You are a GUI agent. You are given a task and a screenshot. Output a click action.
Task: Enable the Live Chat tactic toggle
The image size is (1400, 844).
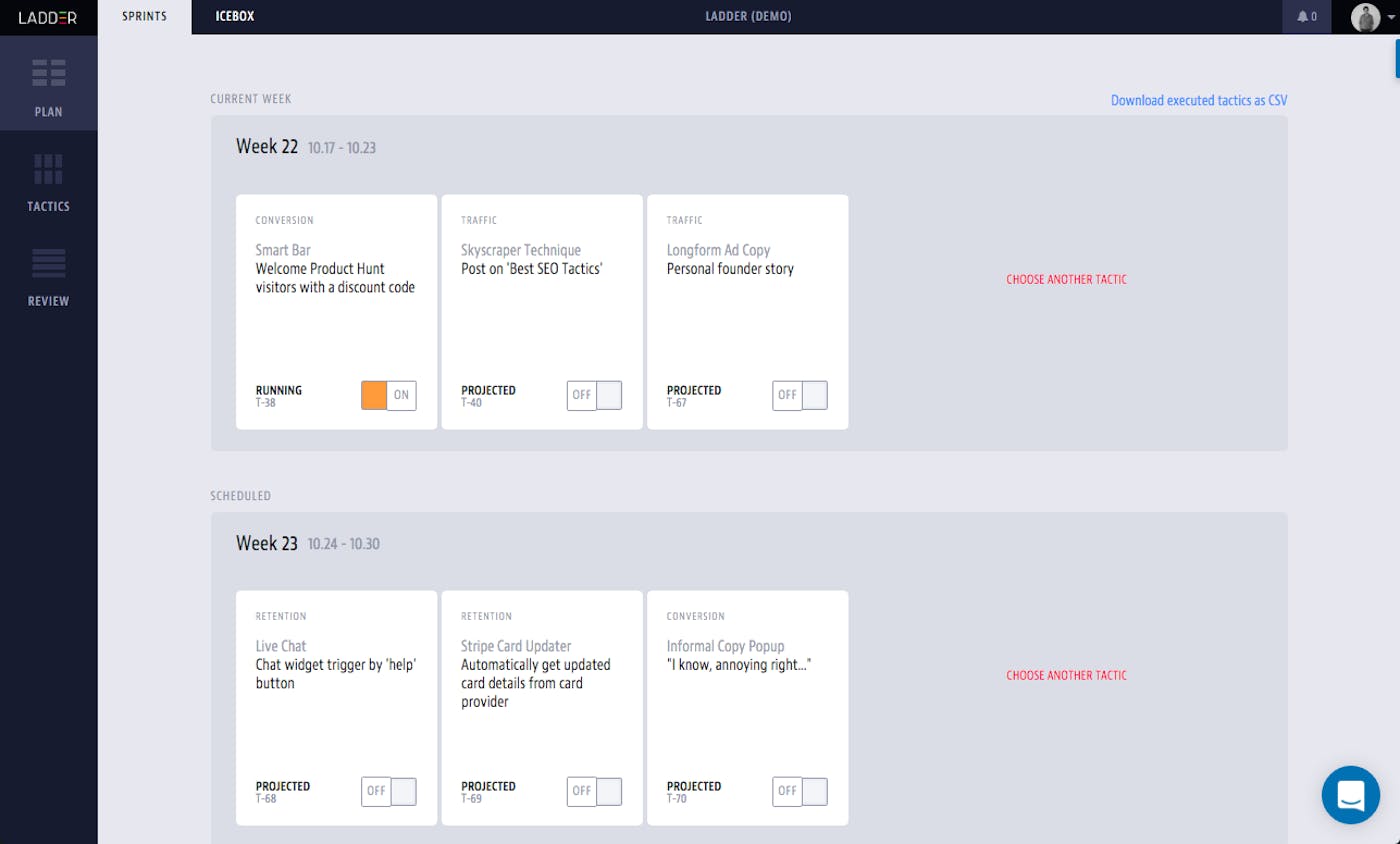(x=388, y=791)
